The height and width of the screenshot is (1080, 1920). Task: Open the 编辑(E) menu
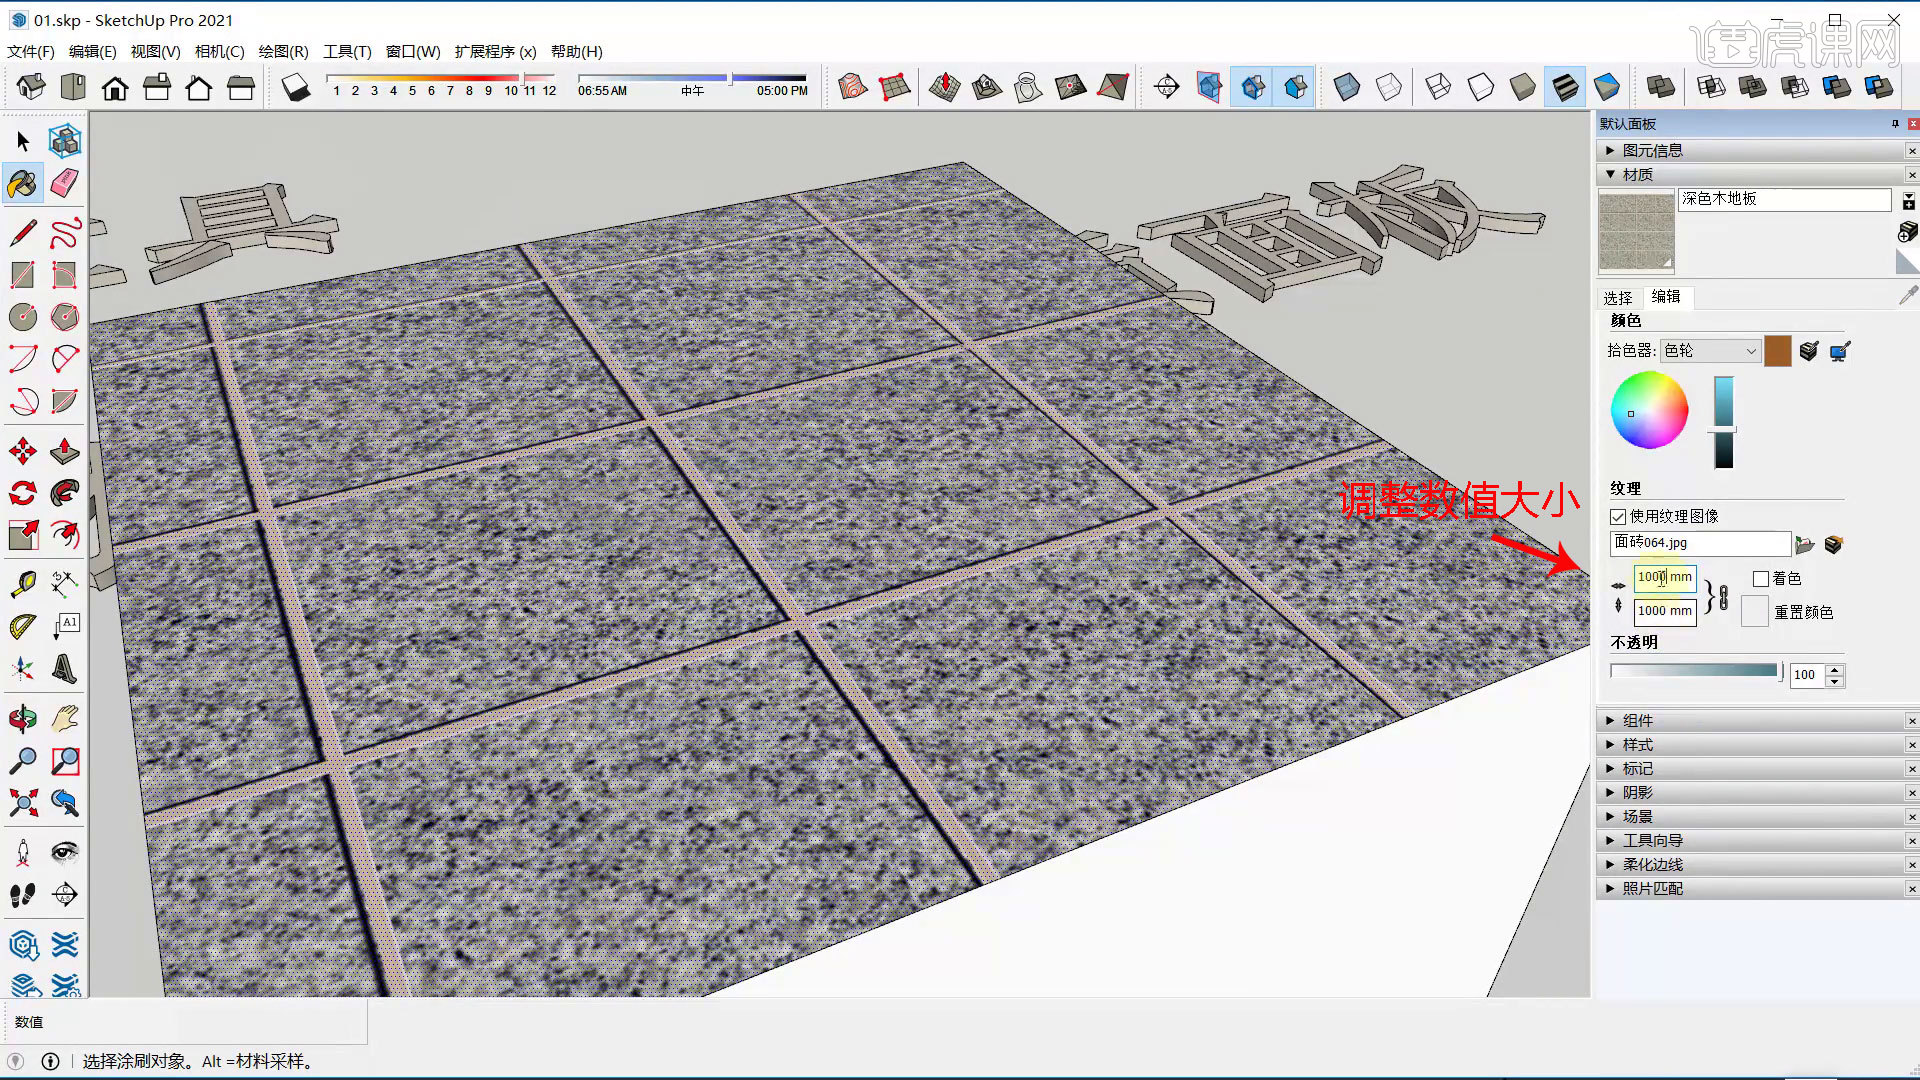(93, 51)
